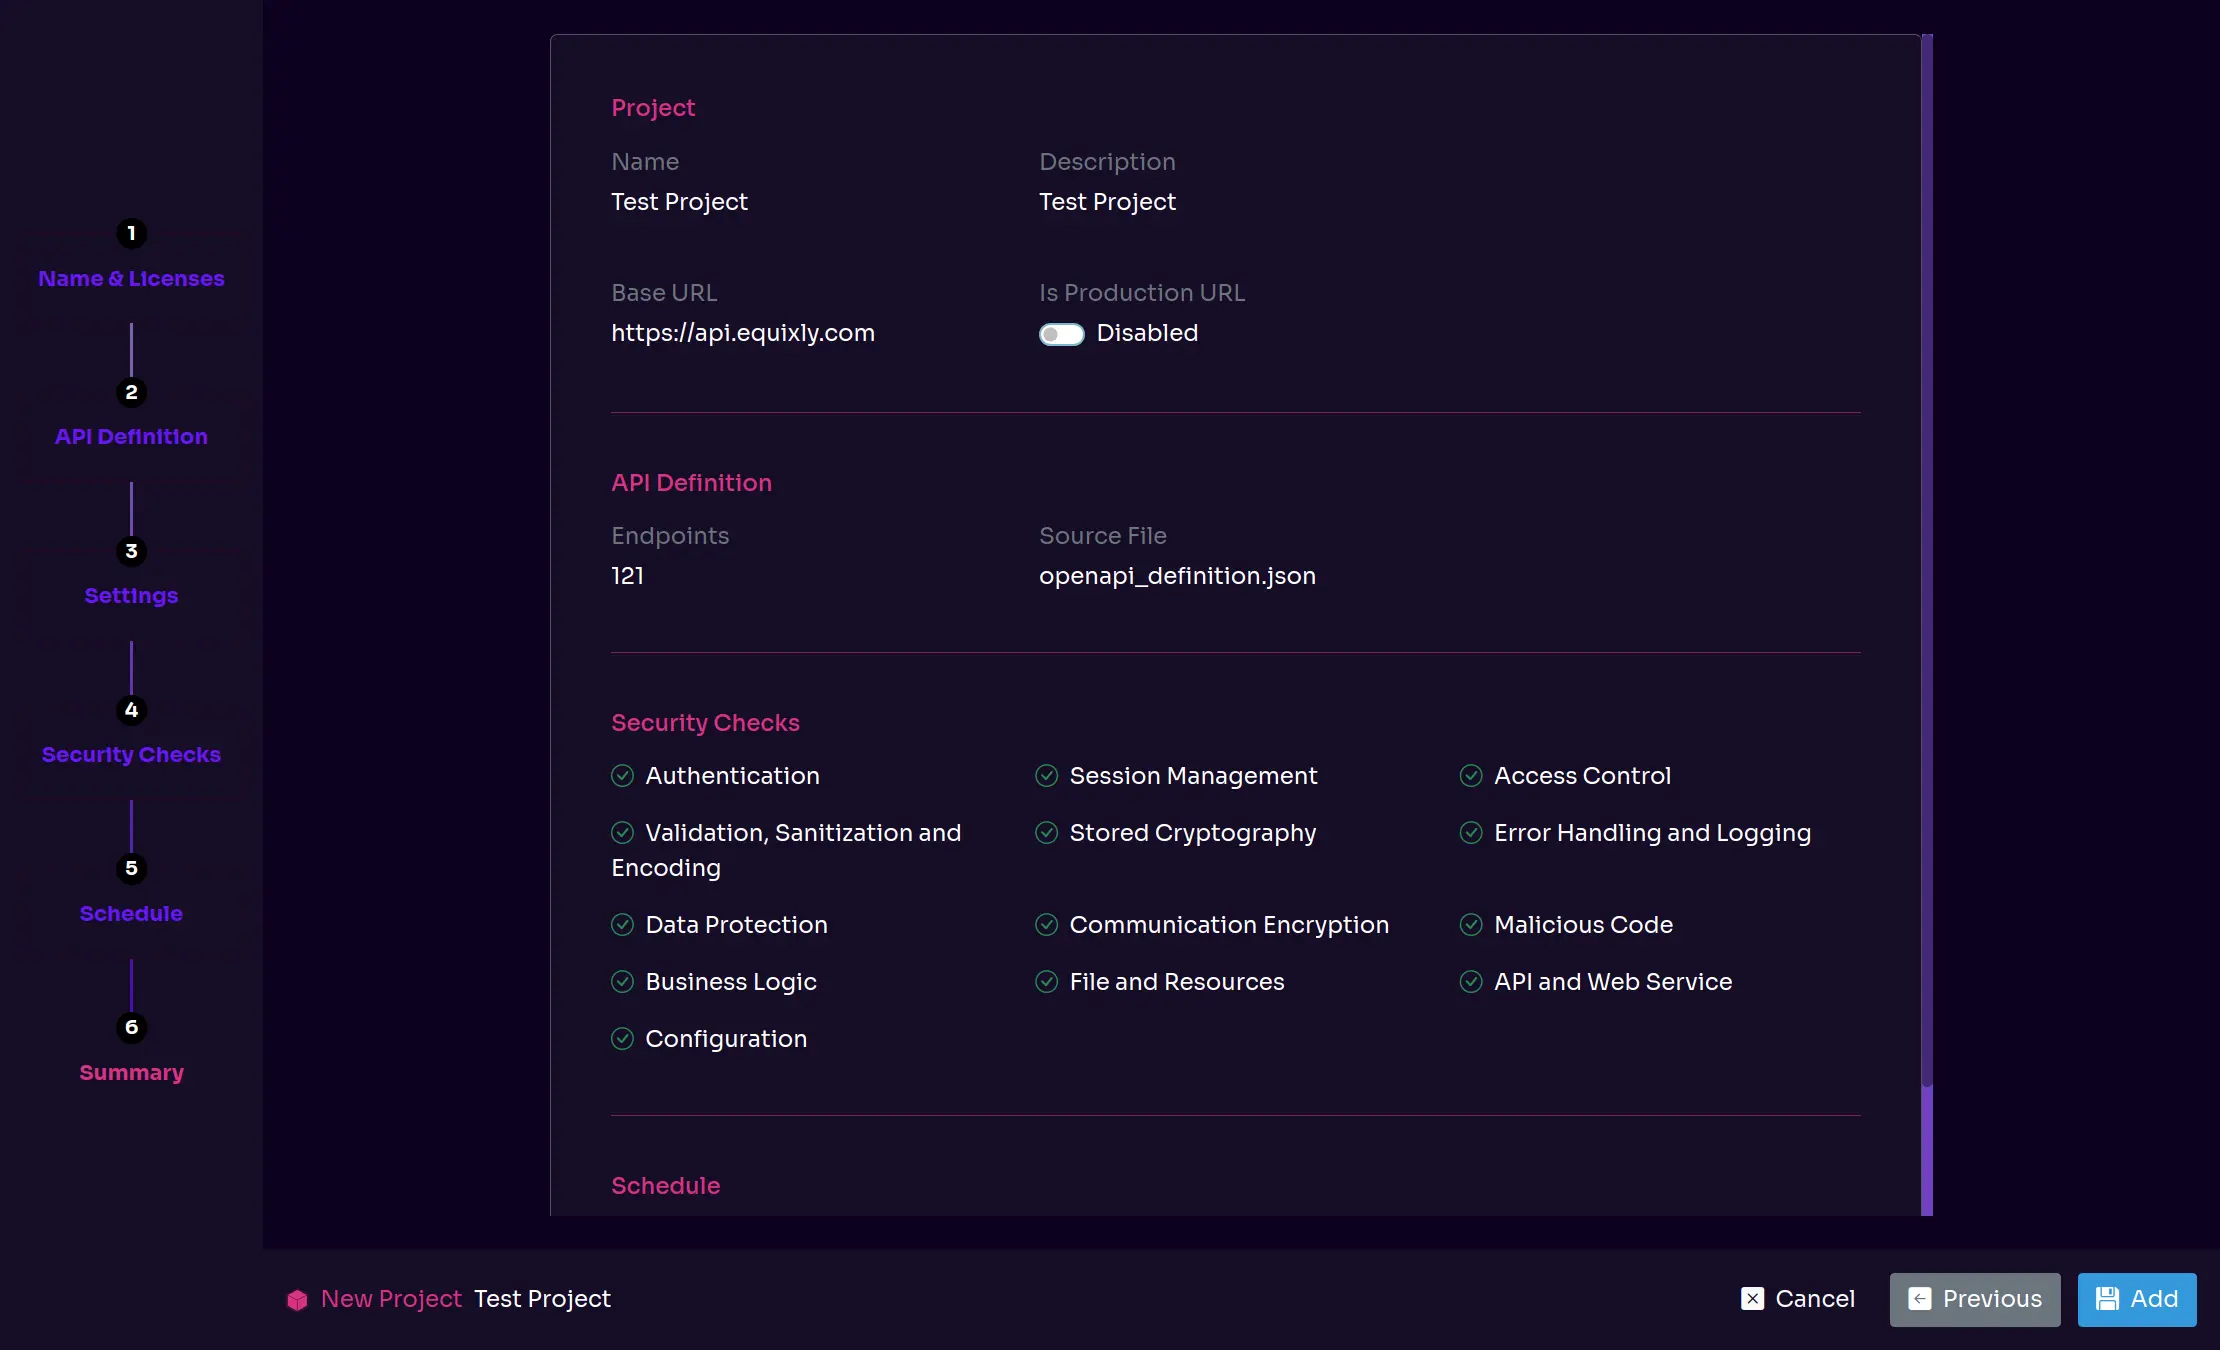Click the Configuration check icon

622,1039
